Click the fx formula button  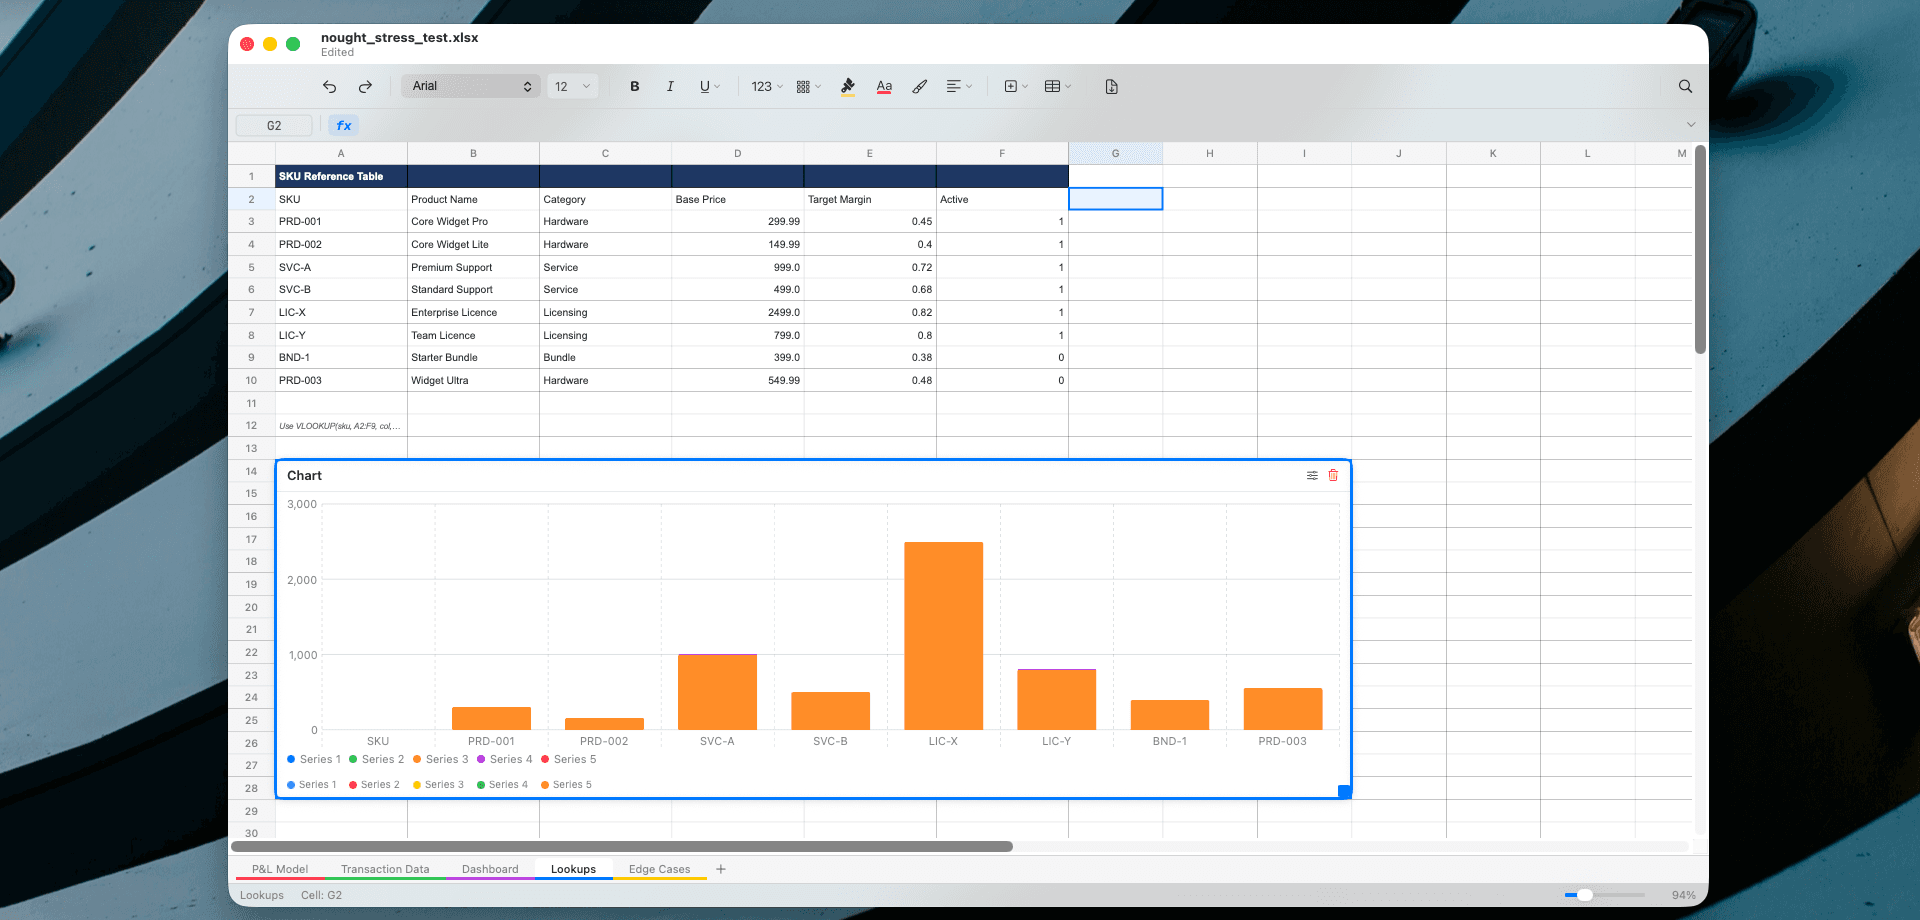click(343, 125)
